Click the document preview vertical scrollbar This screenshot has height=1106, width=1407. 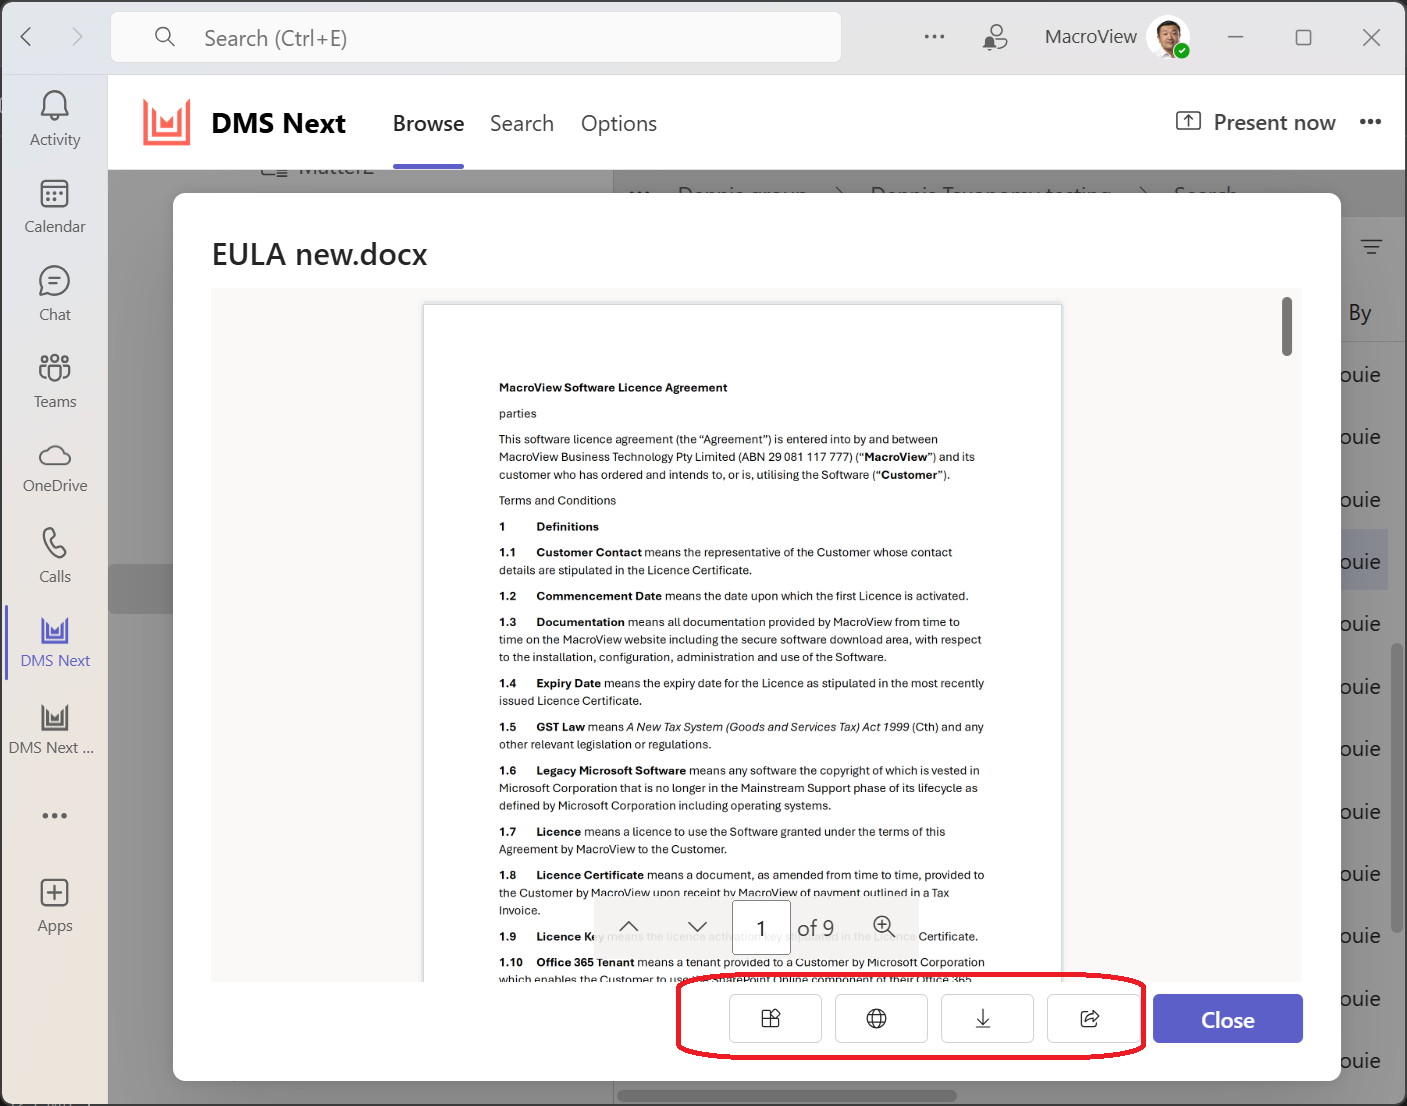click(1287, 326)
